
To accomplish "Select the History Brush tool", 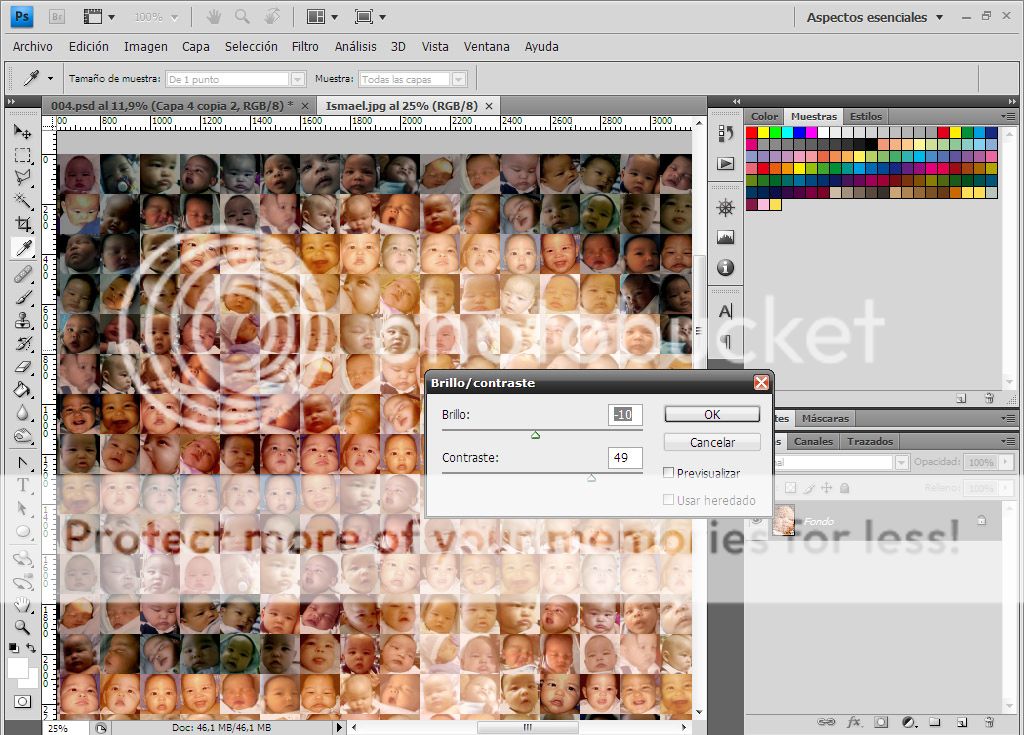I will pos(23,344).
